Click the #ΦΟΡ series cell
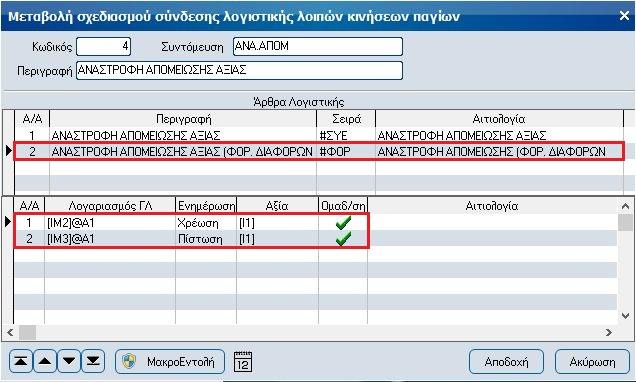The height and width of the screenshot is (382, 636). (x=346, y=151)
